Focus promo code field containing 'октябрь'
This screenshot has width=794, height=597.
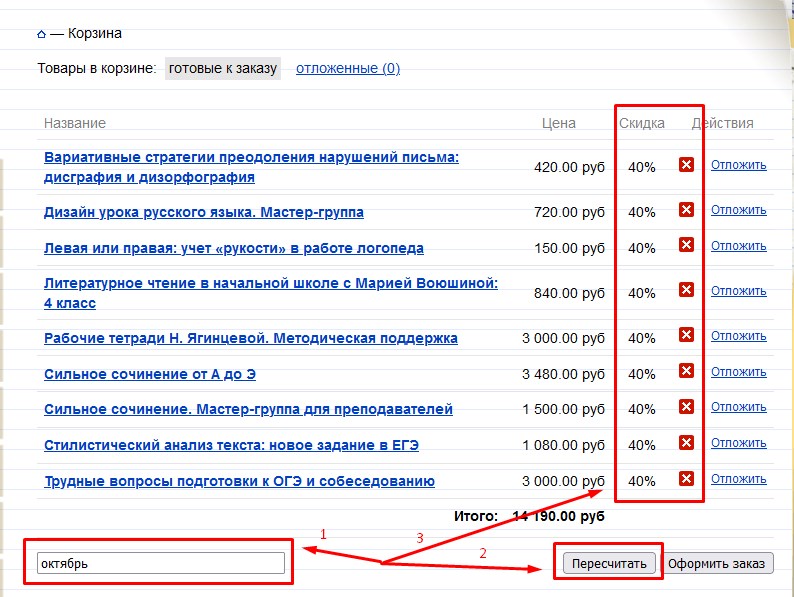tap(161, 564)
